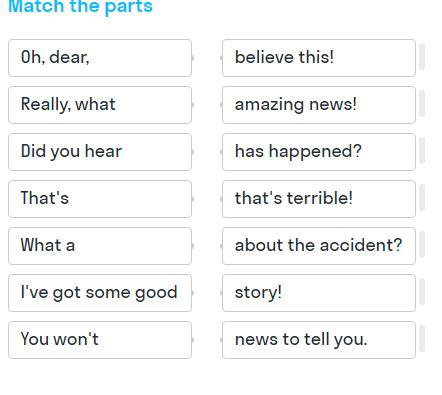
Task: Pick the "What a" card
Action: click(100, 246)
